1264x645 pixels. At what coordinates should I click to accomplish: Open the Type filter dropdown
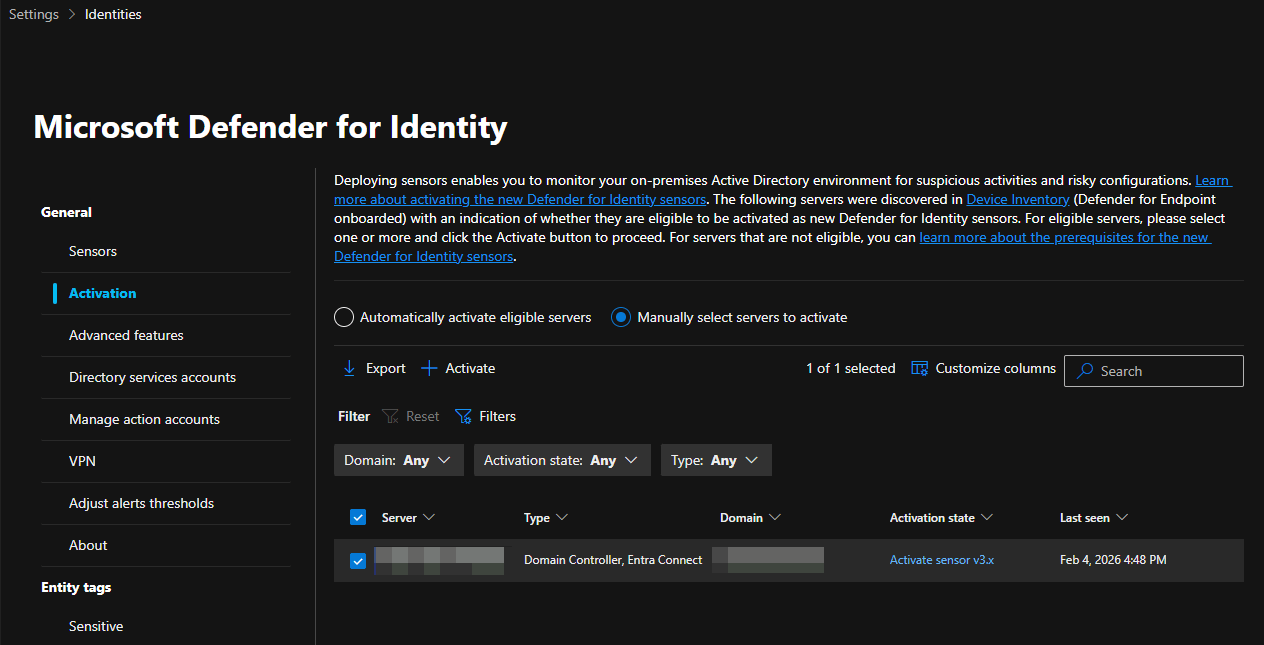[715, 460]
